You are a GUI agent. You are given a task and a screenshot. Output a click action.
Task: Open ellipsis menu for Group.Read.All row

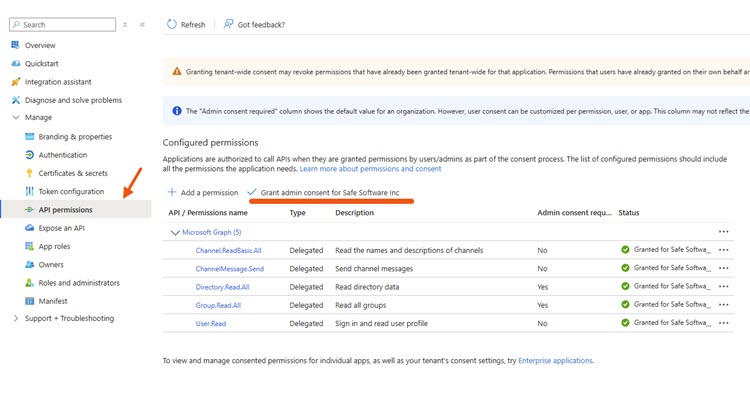pyautogui.click(x=724, y=304)
